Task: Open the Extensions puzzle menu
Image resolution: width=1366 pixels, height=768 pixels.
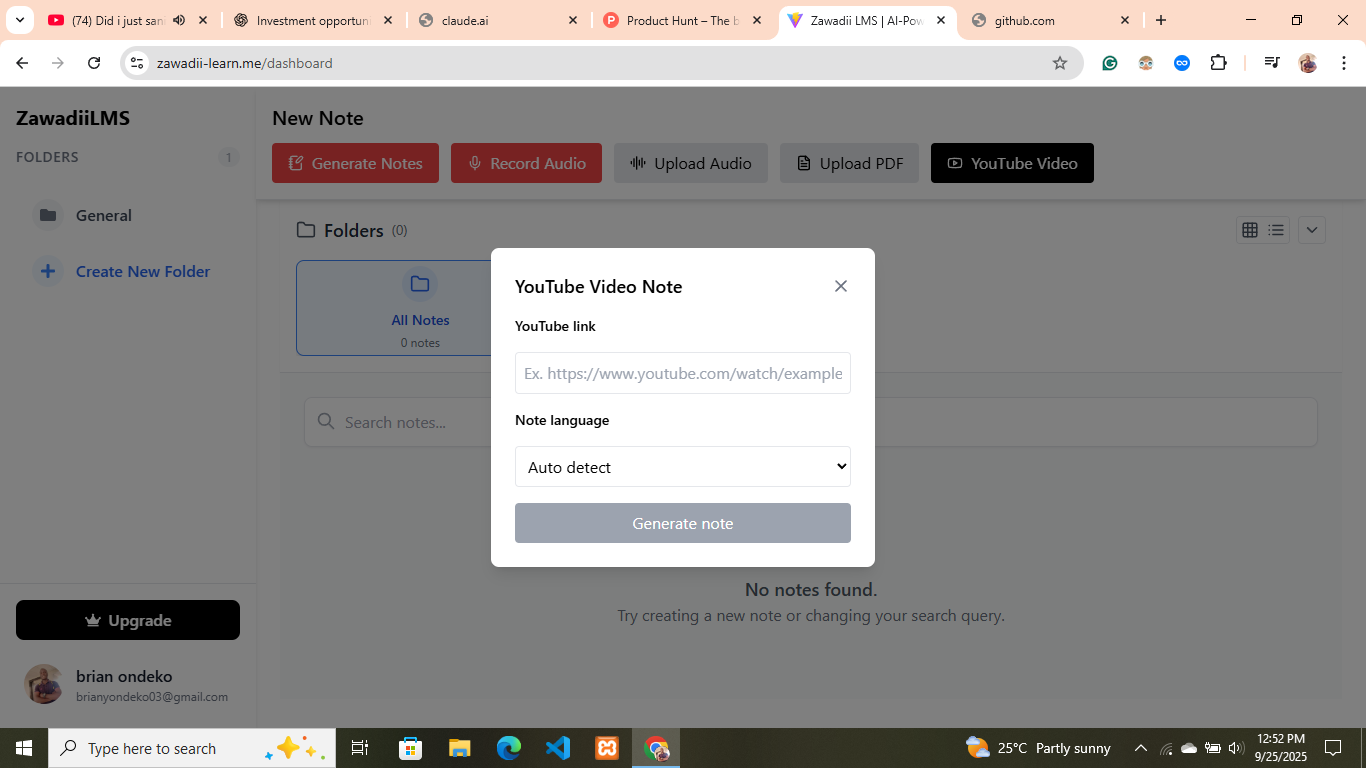Action: (1218, 63)
